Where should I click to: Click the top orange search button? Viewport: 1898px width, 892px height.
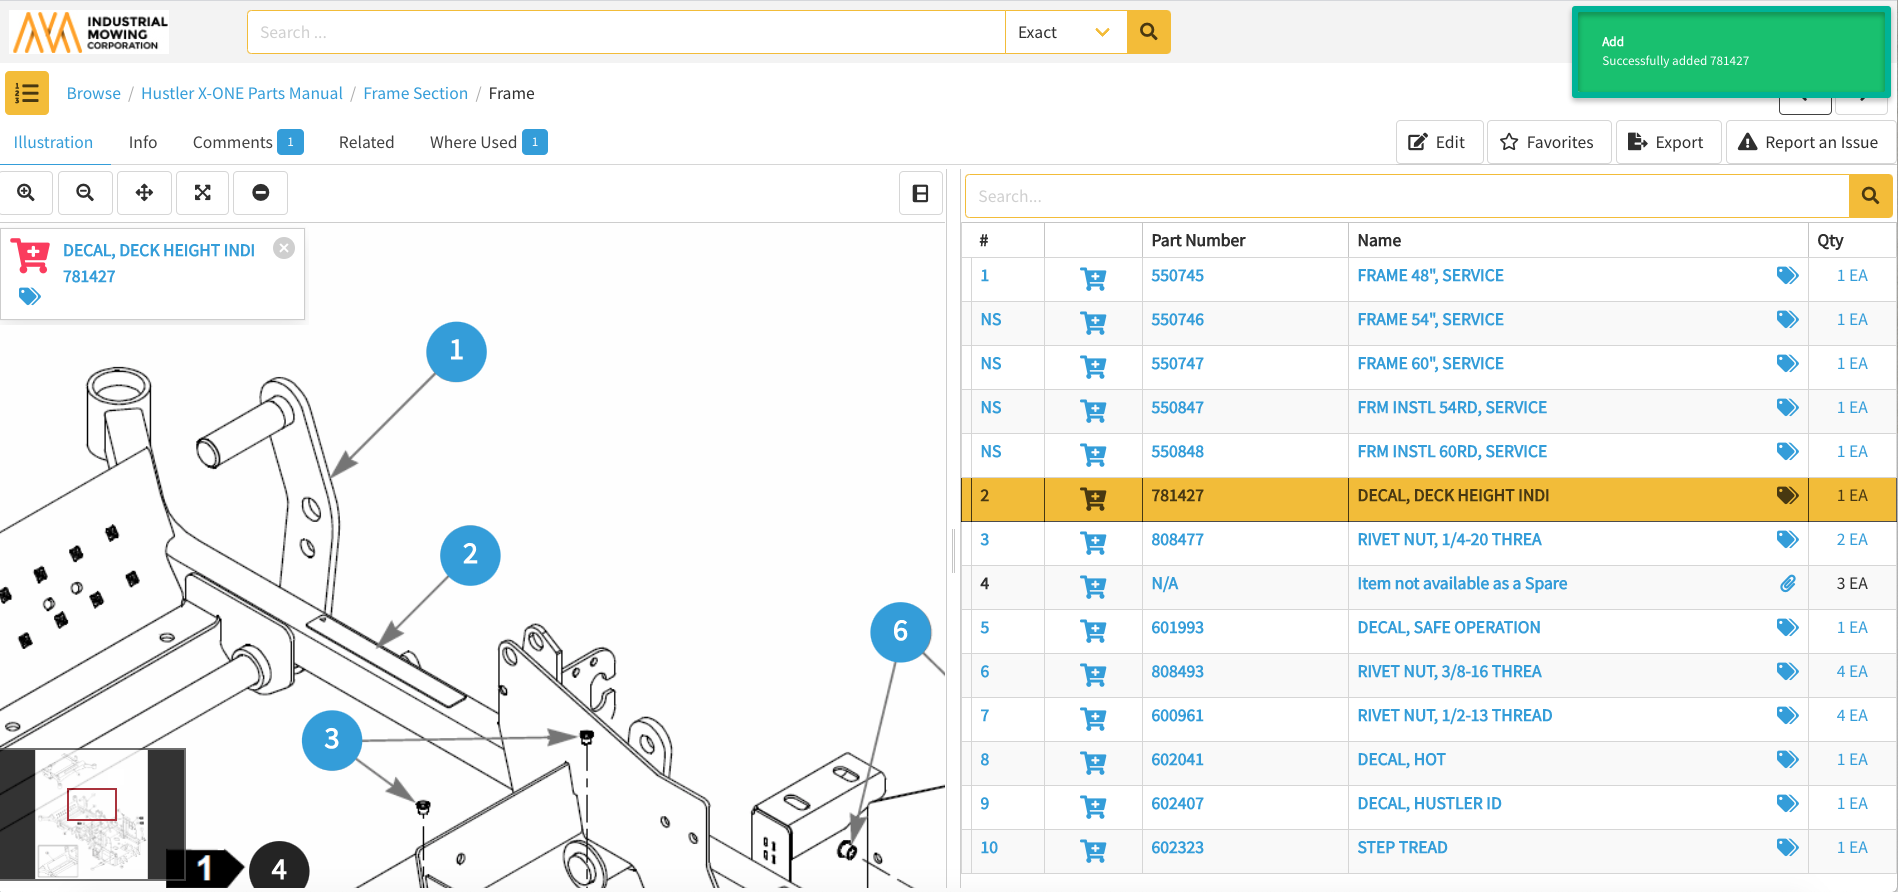pyautogui.click(x=1148, y=32)
